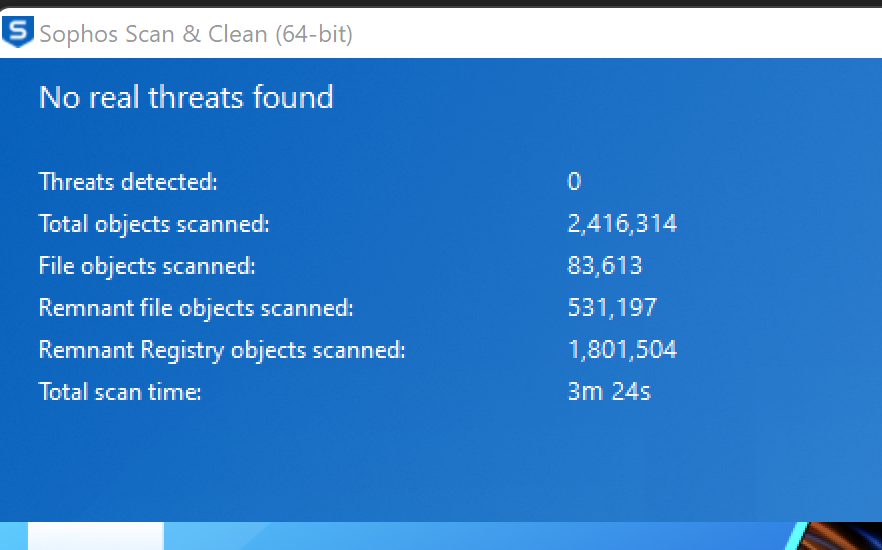Click the light blue strip below the results panel
The width and height of the screenshot is (882, 550).
[x=450, y=536]
